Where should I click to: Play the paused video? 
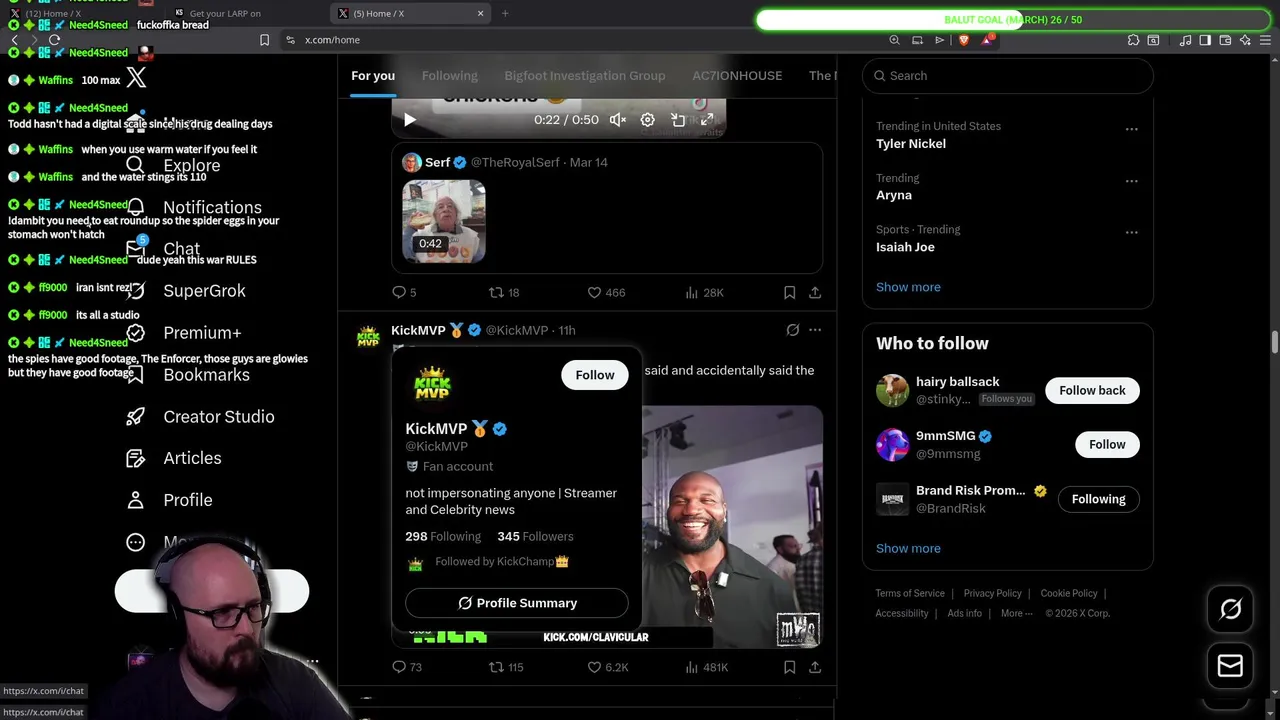(x=409, y=120)
